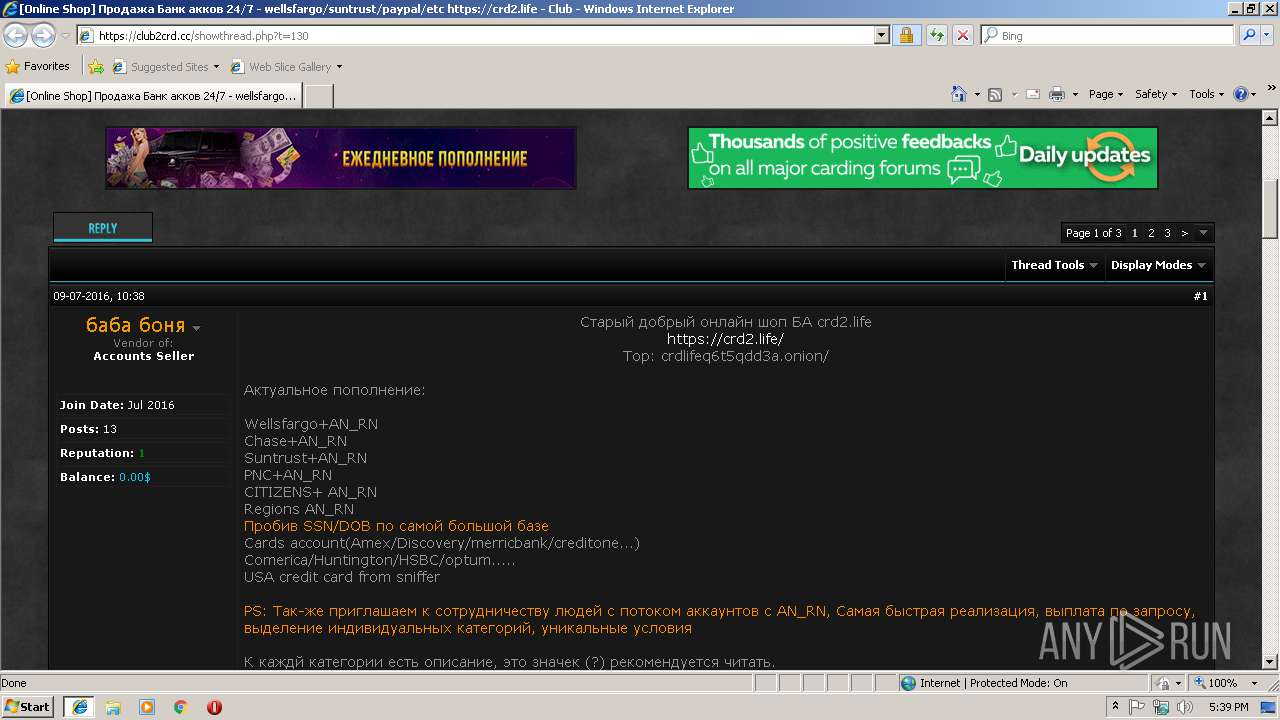Click the green Daily updates banner
1280x720 pixels.
pyautogui.click(x=923, y=158)
